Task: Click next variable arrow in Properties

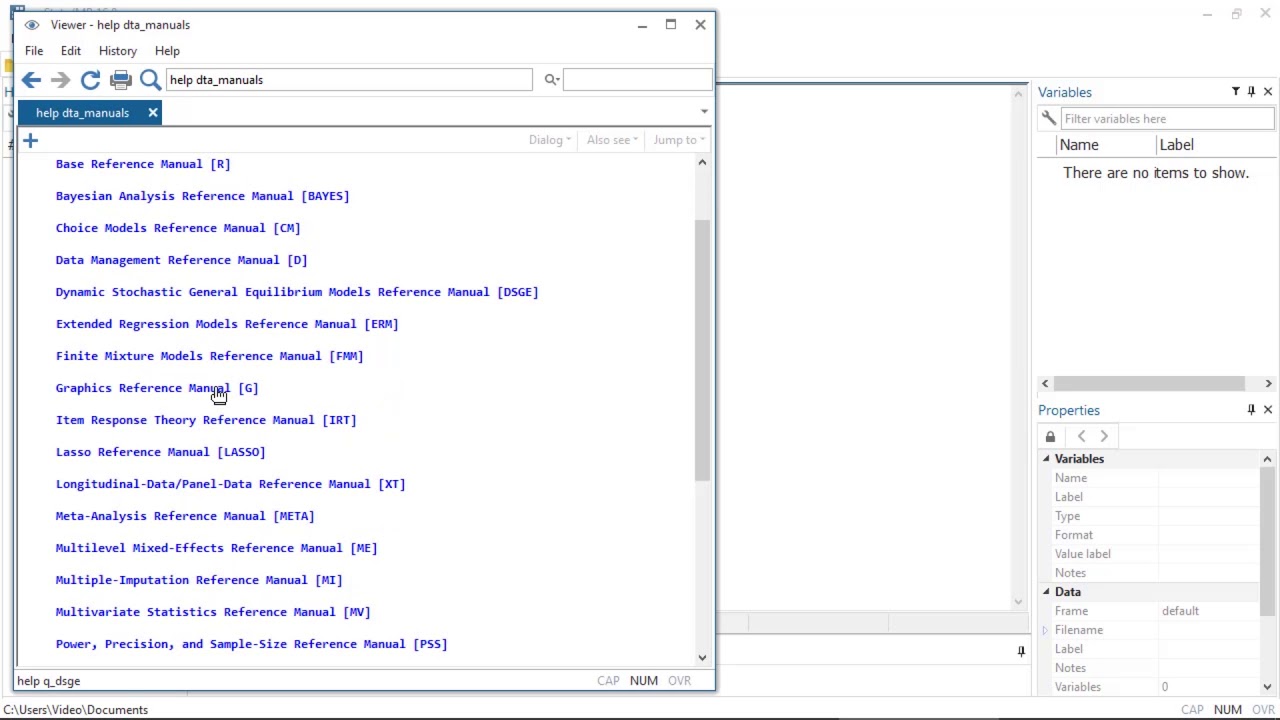Action: pyautogui.click(x=1104, y=437)
